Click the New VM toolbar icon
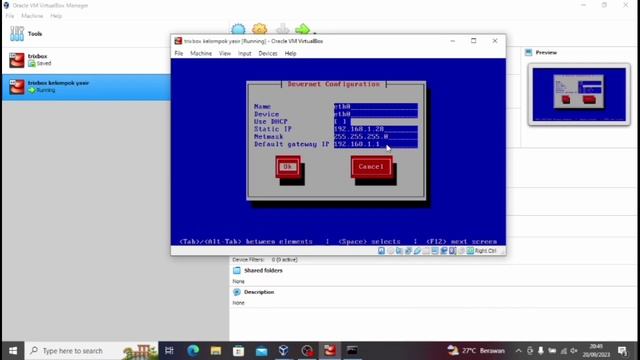640x360 pixels. [238, 29]
